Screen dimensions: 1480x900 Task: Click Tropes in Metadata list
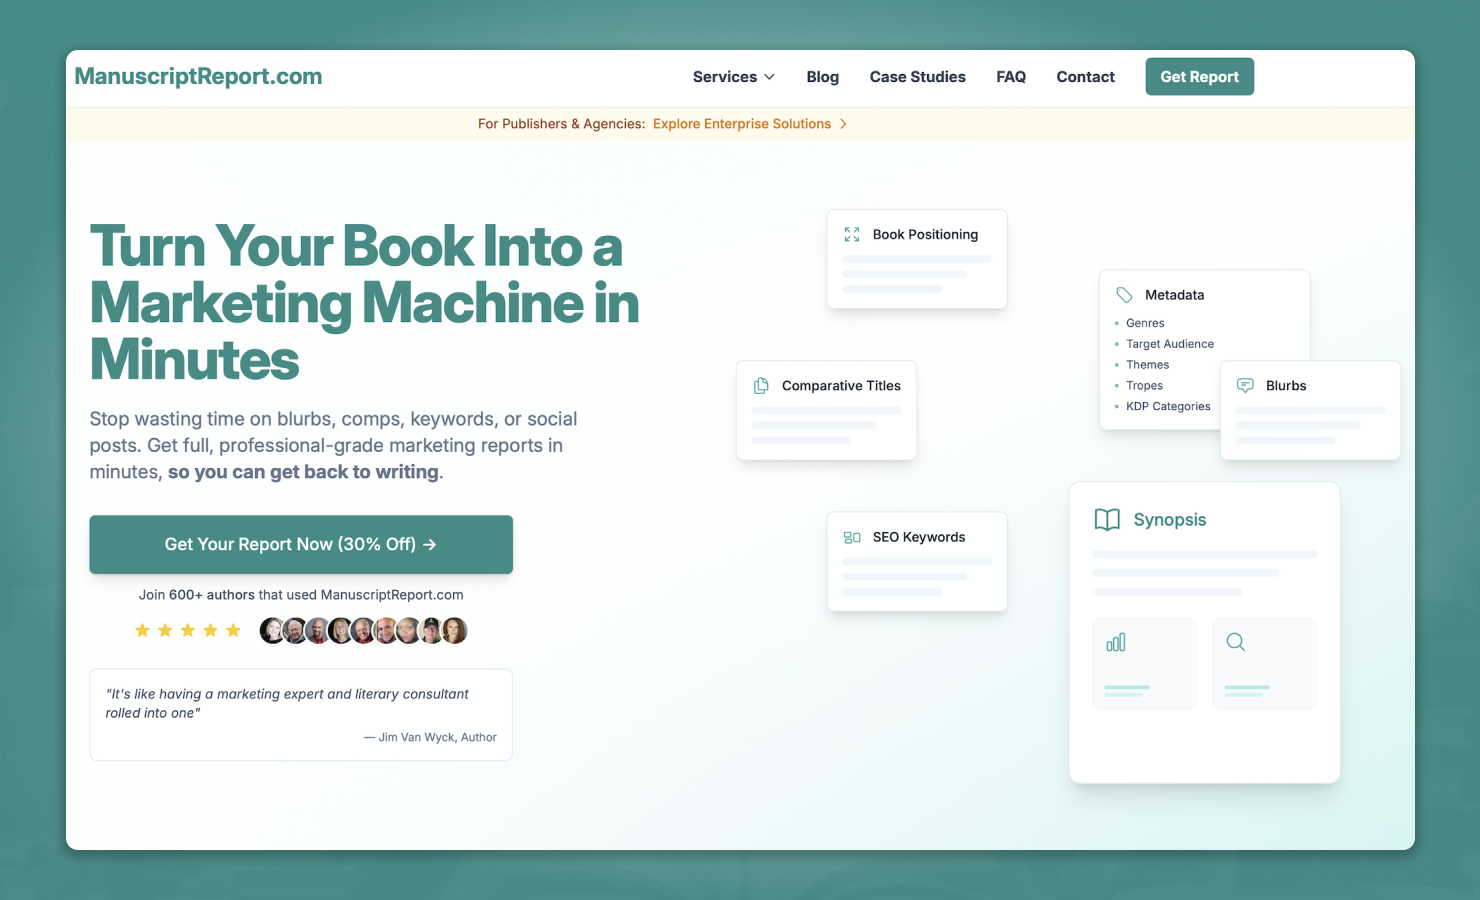tap(1145, 386)
